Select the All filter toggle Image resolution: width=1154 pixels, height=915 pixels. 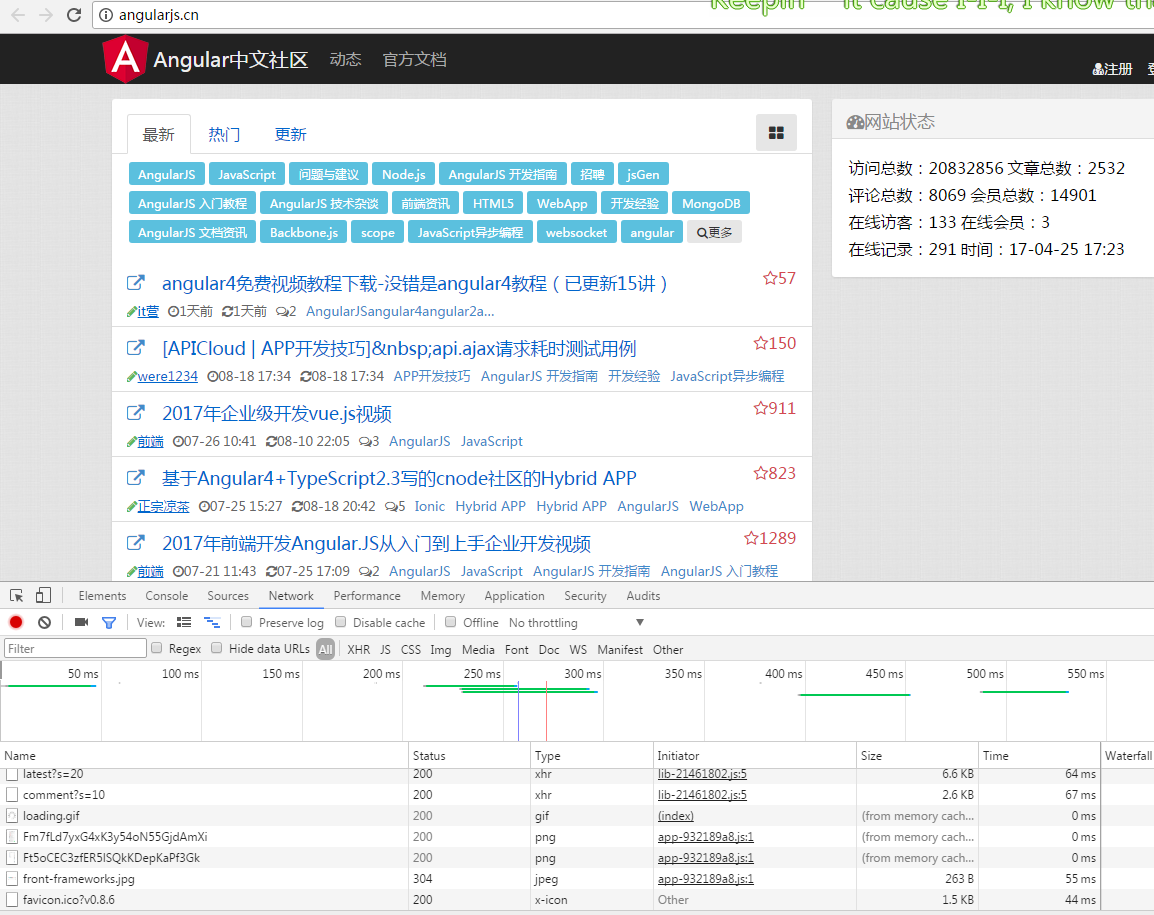(x=325, y=649)
